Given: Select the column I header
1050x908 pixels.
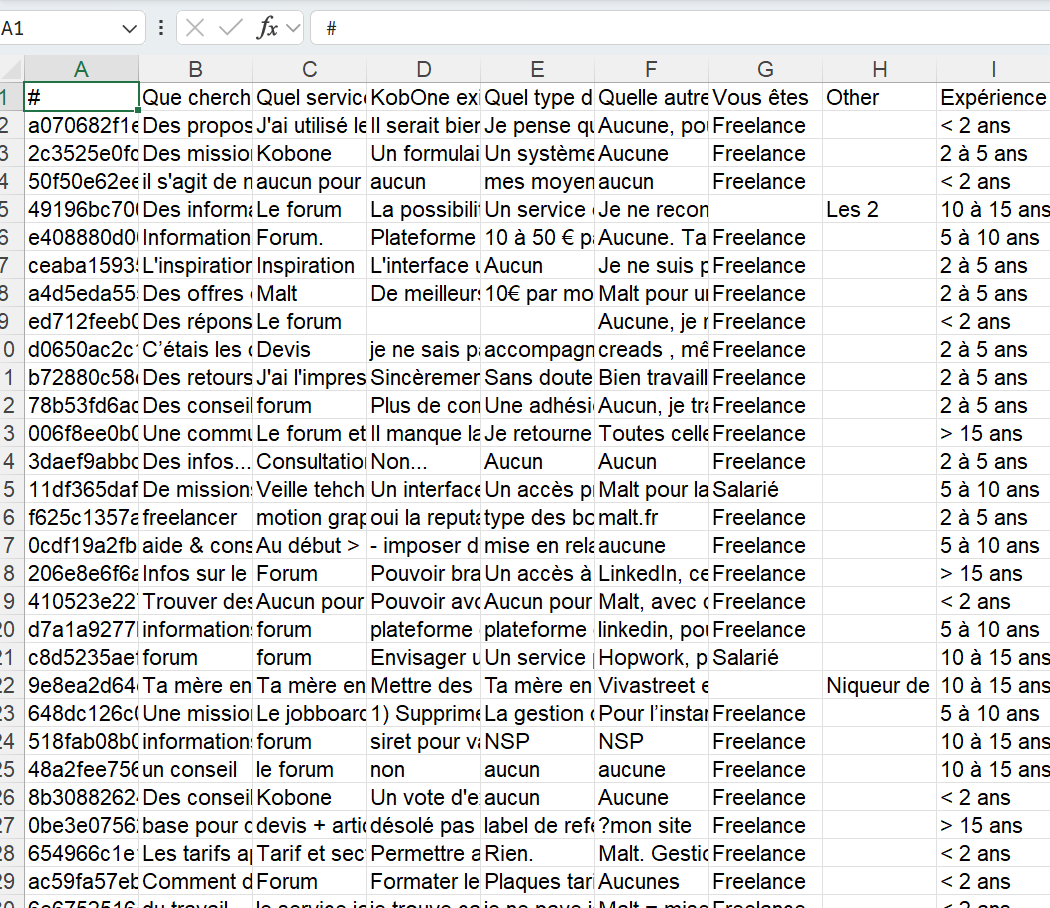Looking at the screenshot, I should point(992,69).
